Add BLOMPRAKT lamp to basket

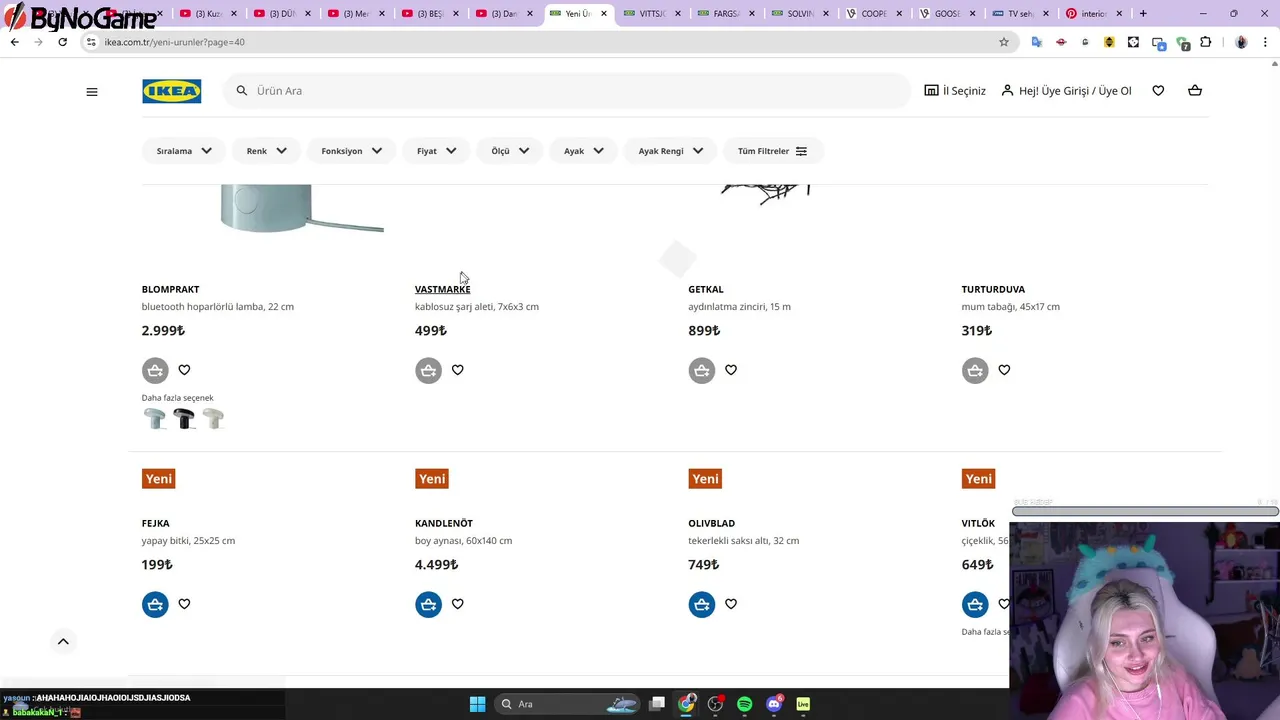coord(155,370)
